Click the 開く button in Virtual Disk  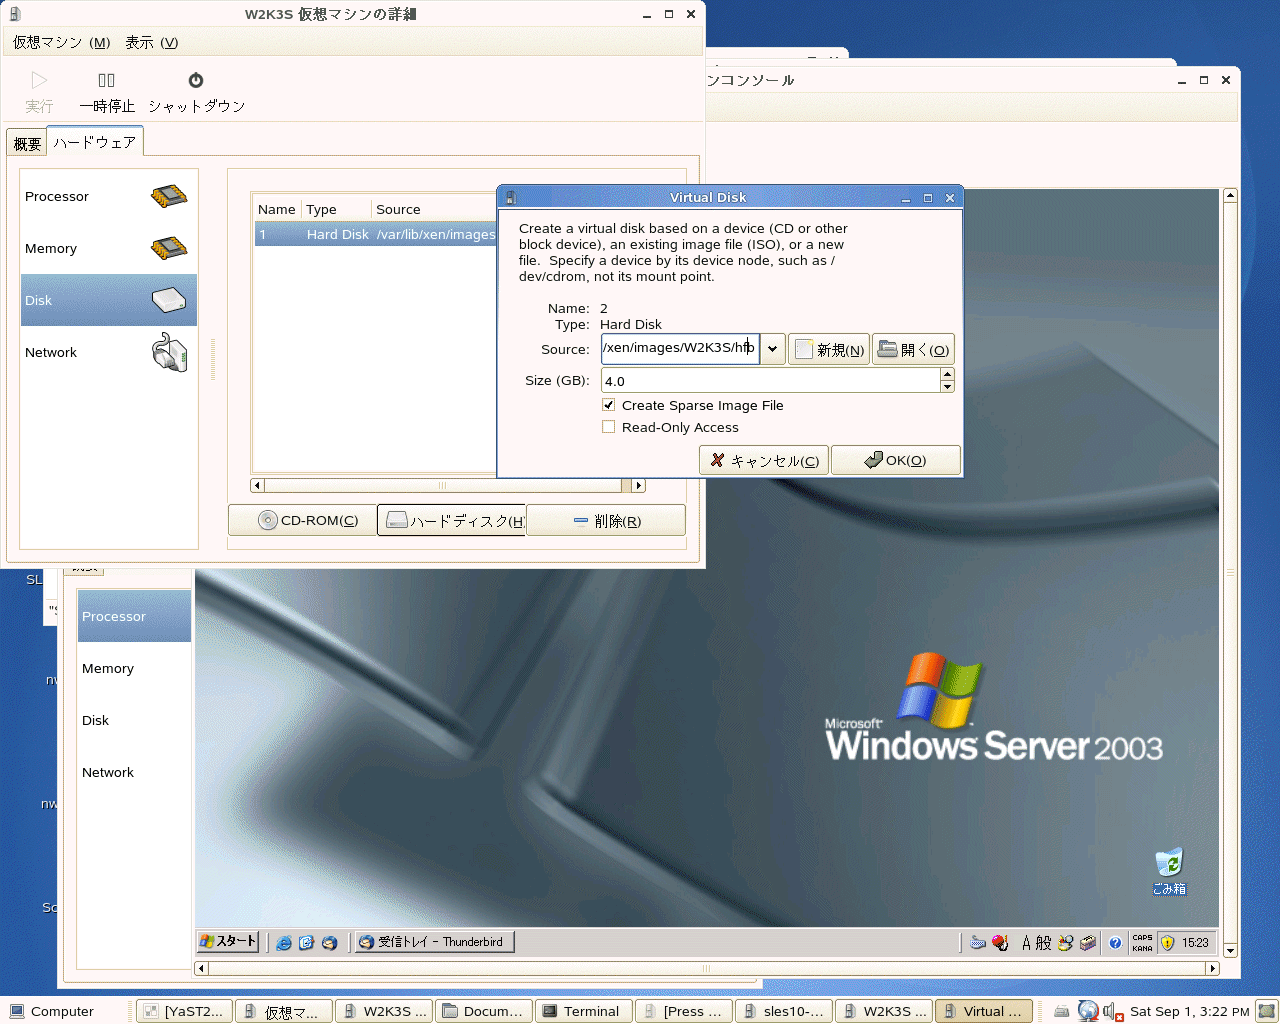(913, 349)
